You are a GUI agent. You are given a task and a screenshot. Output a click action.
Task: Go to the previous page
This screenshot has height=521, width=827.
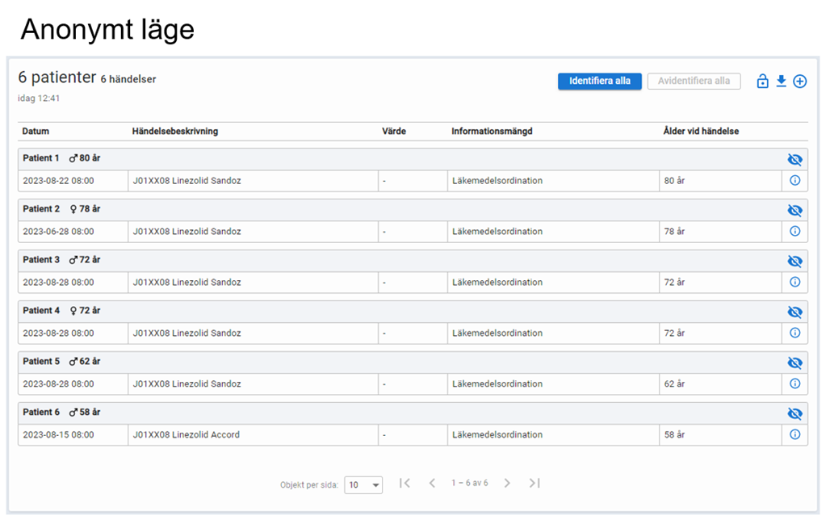[432, 483]
